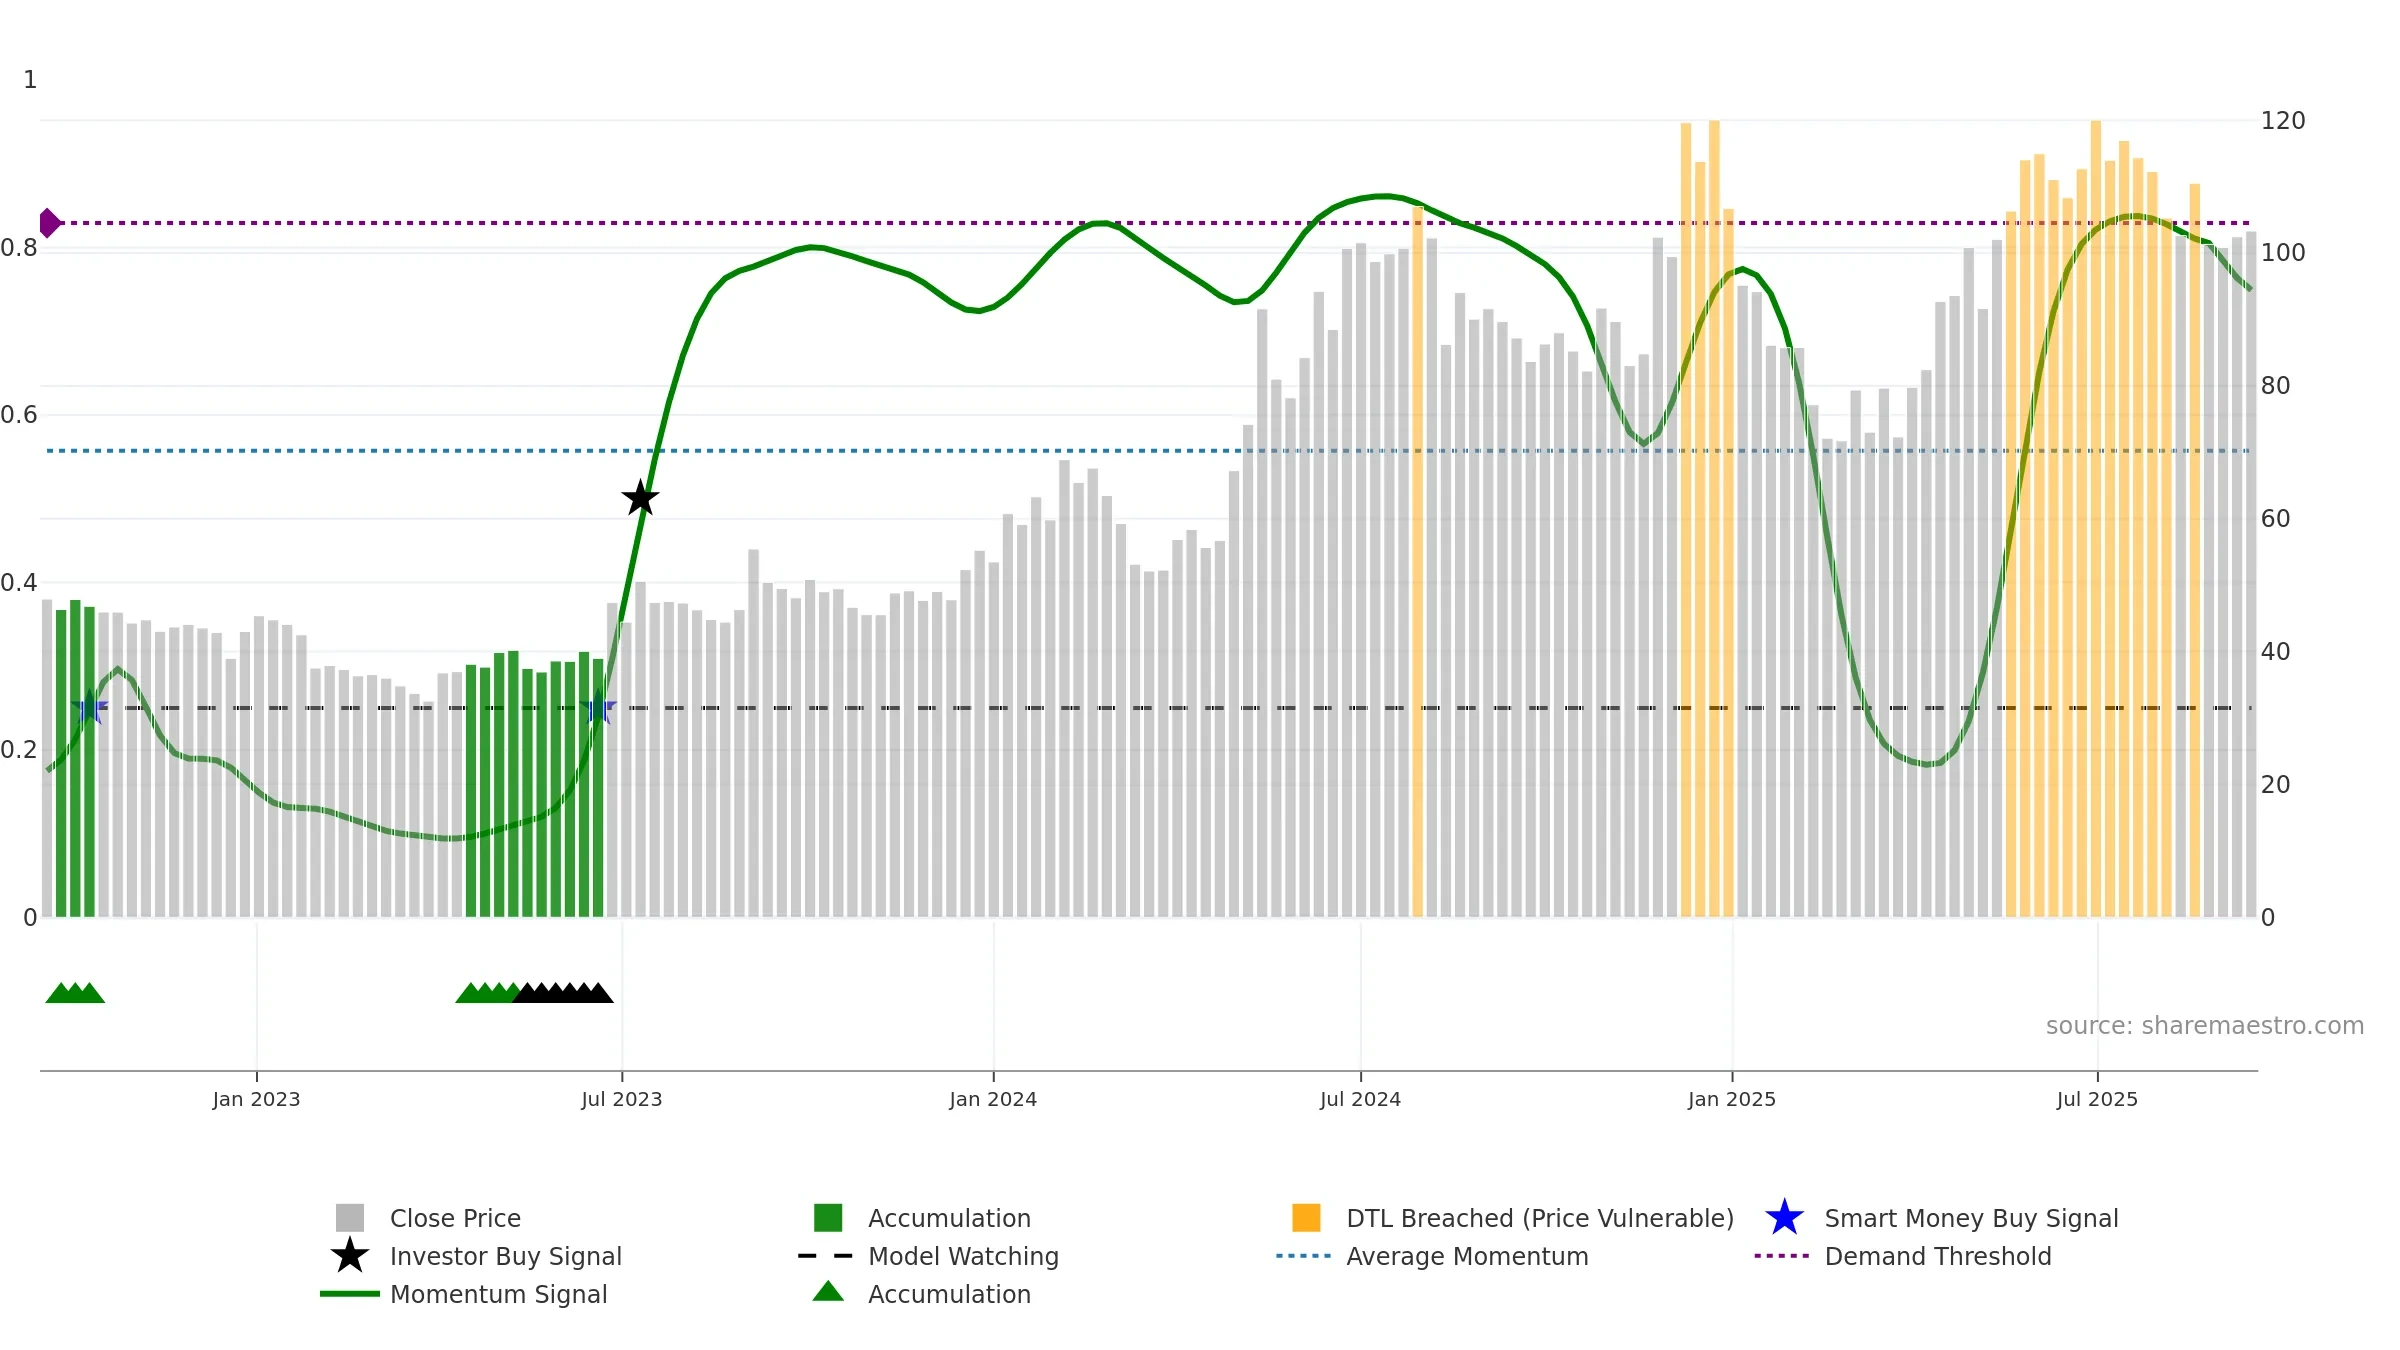Click the orange DTL Breached legend swatch
Viewport: 2400px width, 1350px height.
[x=1306, y=1218]
